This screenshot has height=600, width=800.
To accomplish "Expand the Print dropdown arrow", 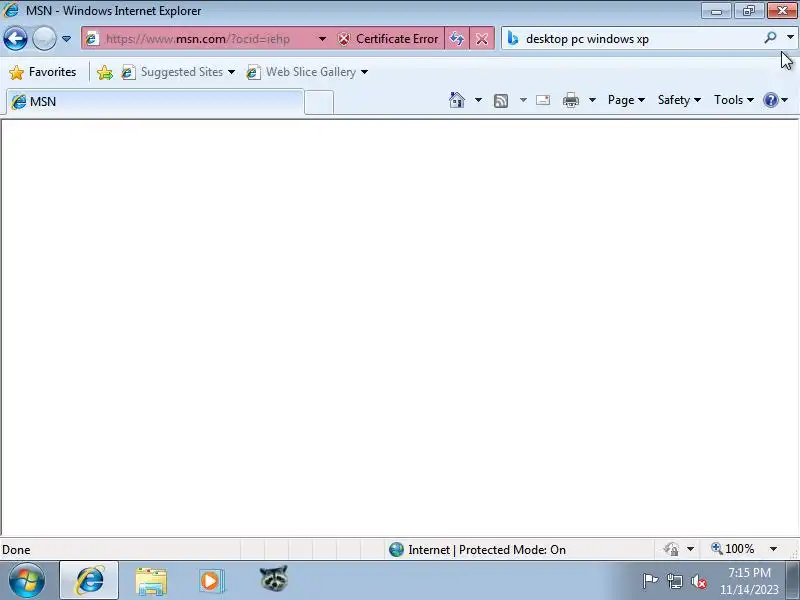I will pyautogui.click(x=592, y=100).
